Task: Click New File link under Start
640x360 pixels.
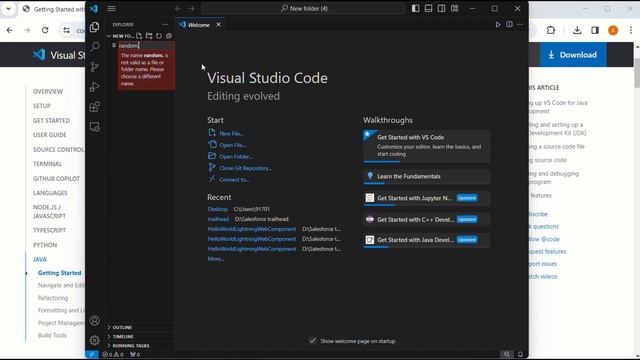Action: pos(231,133)
